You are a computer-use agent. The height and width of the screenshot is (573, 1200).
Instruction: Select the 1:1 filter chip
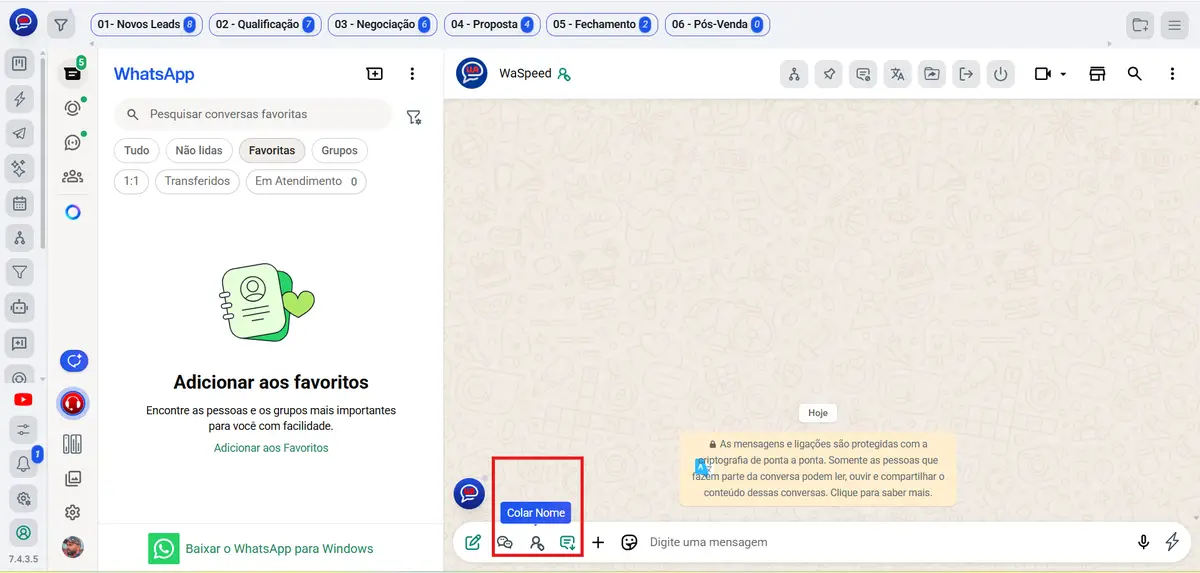(x=131, y=182)
